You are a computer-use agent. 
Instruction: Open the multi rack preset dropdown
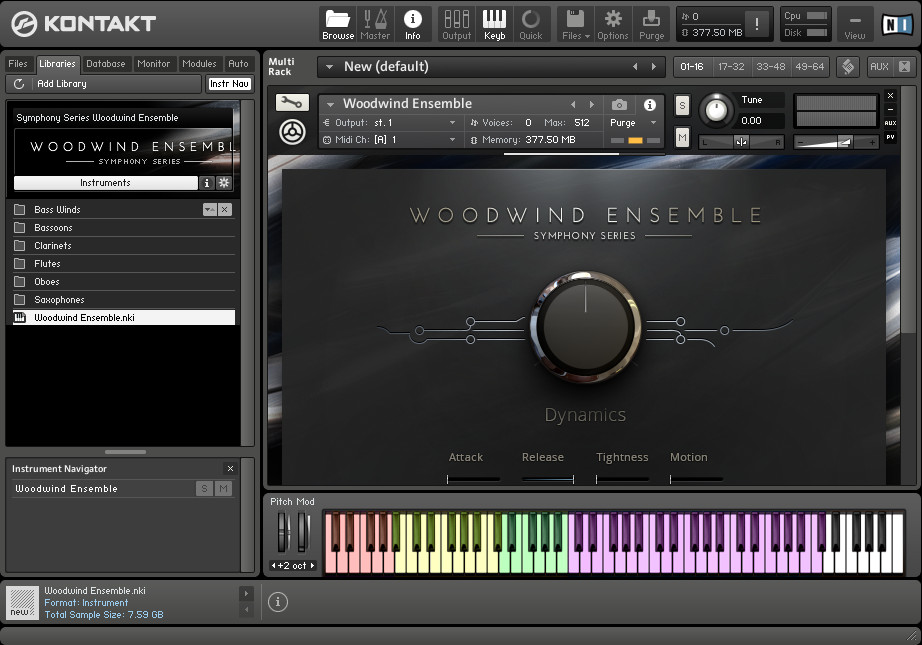(x=329, y=67)
